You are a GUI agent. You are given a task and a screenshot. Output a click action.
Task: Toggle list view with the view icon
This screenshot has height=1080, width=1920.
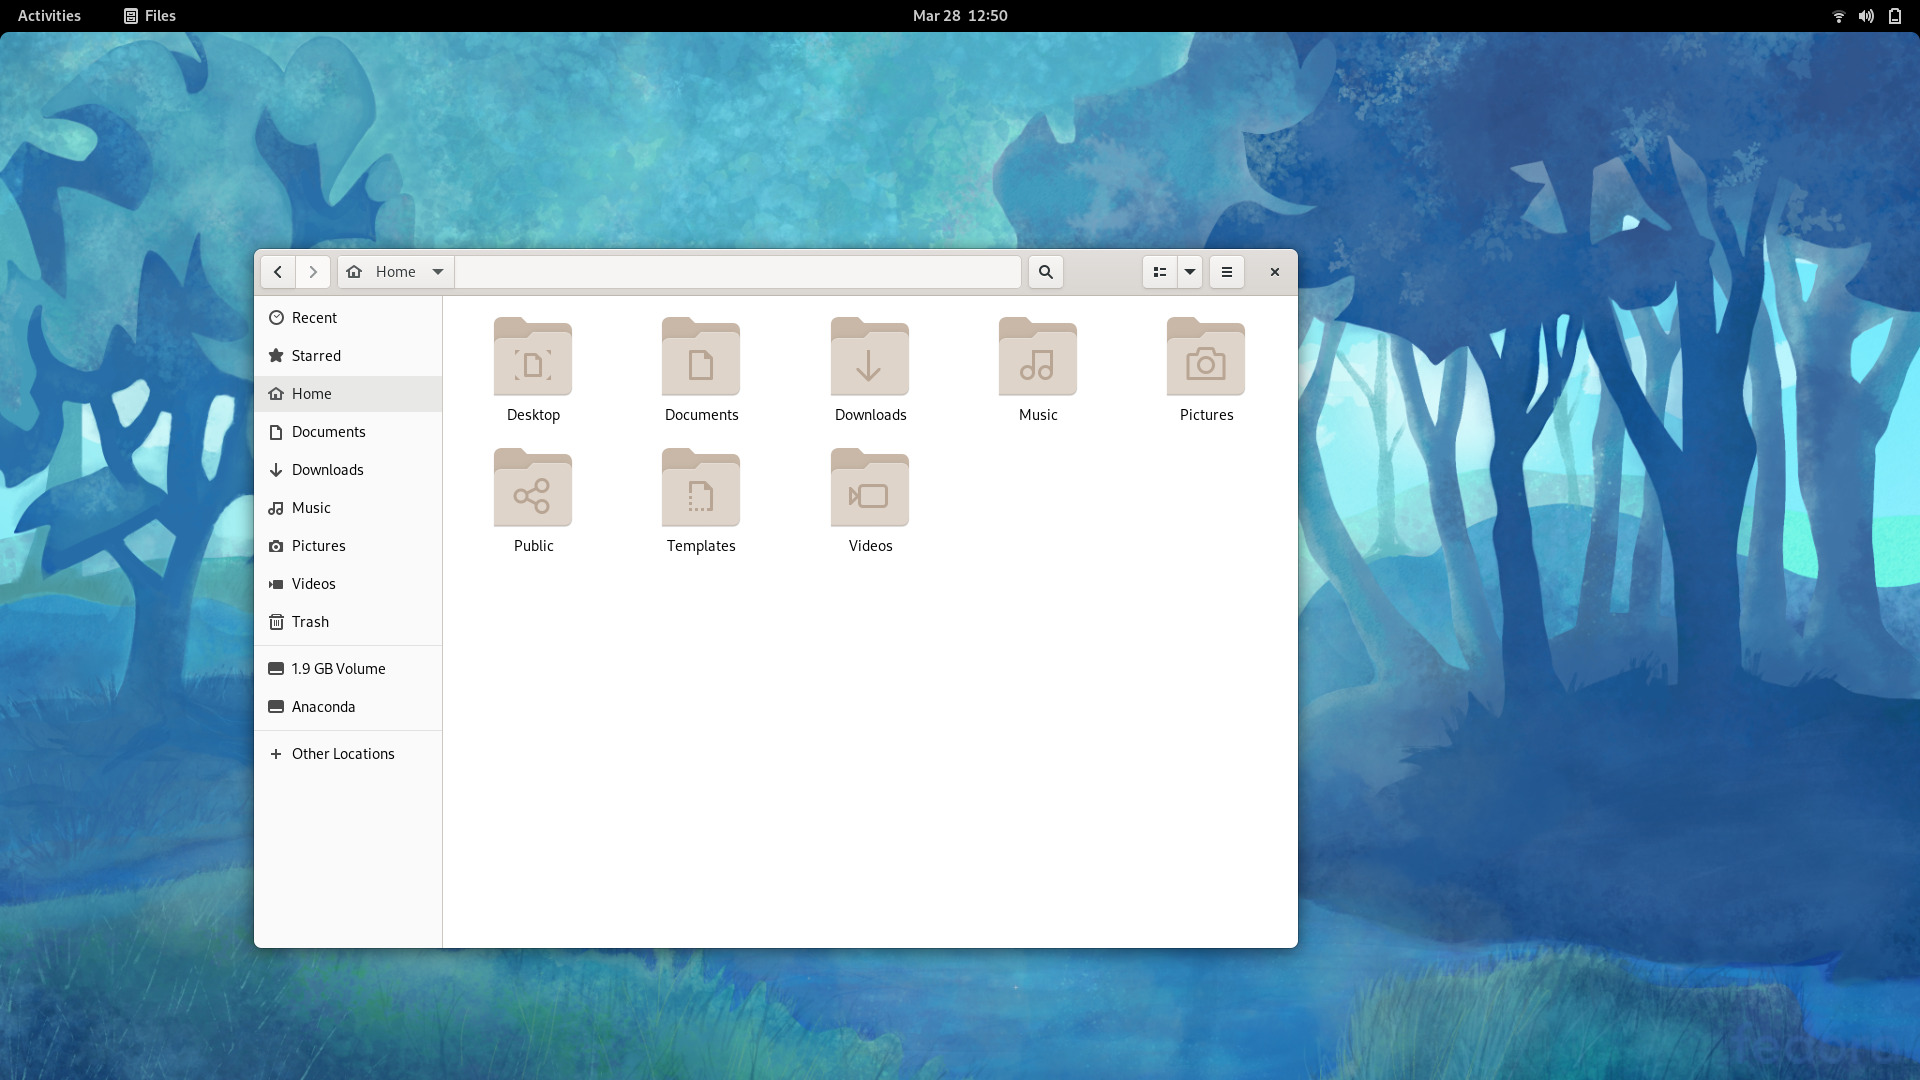point(1160,272)
